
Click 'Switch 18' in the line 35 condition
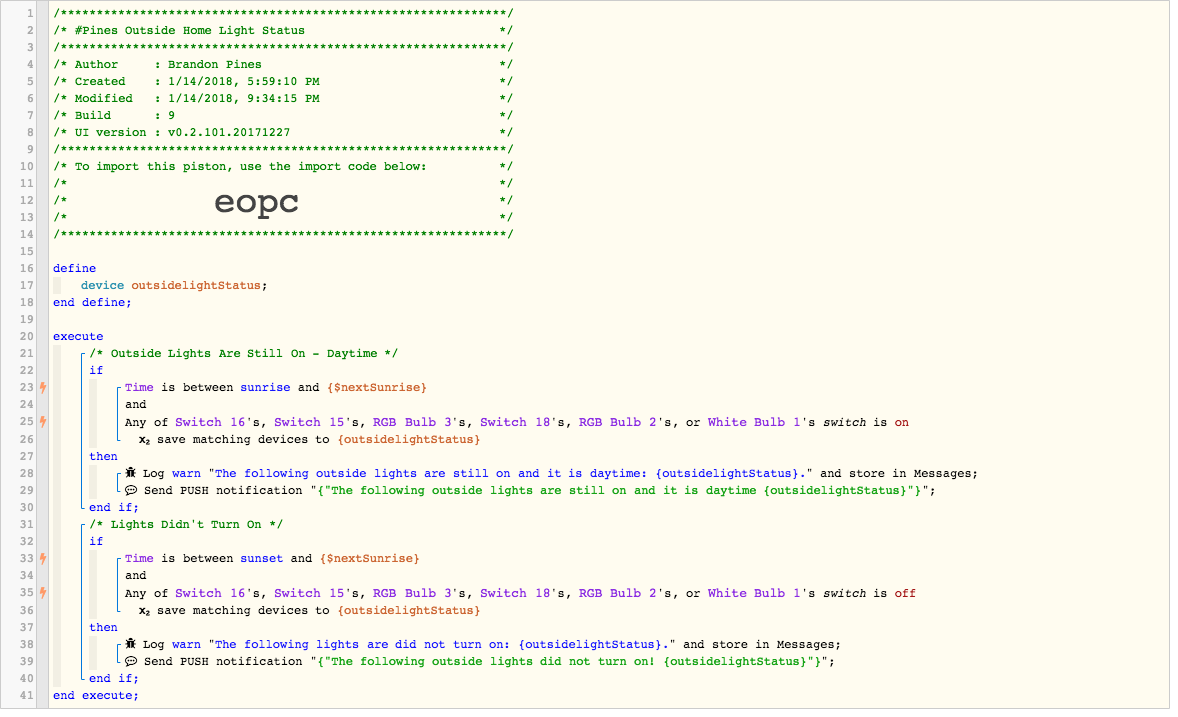(x=515, y=594)
